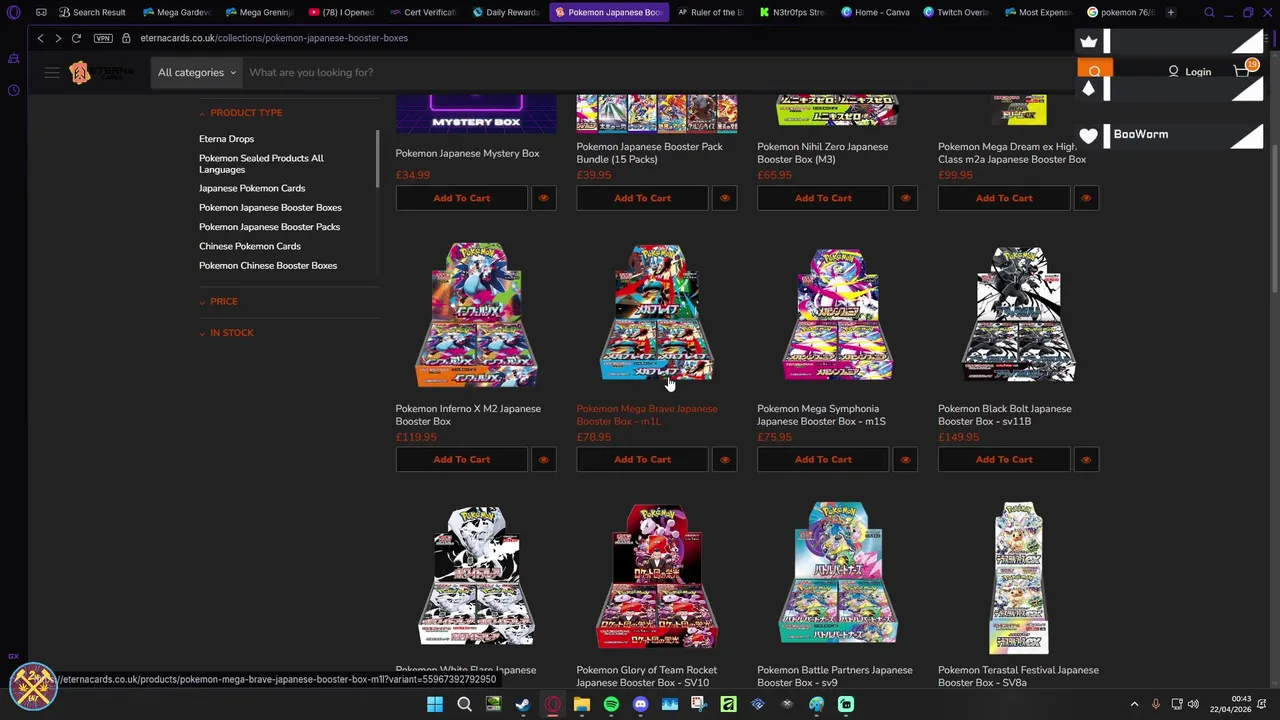The height and width of the screenshot is (720, 1280).
Task: Quick view Mega Dream ex box eye icon
Action: pos(1086,198)
